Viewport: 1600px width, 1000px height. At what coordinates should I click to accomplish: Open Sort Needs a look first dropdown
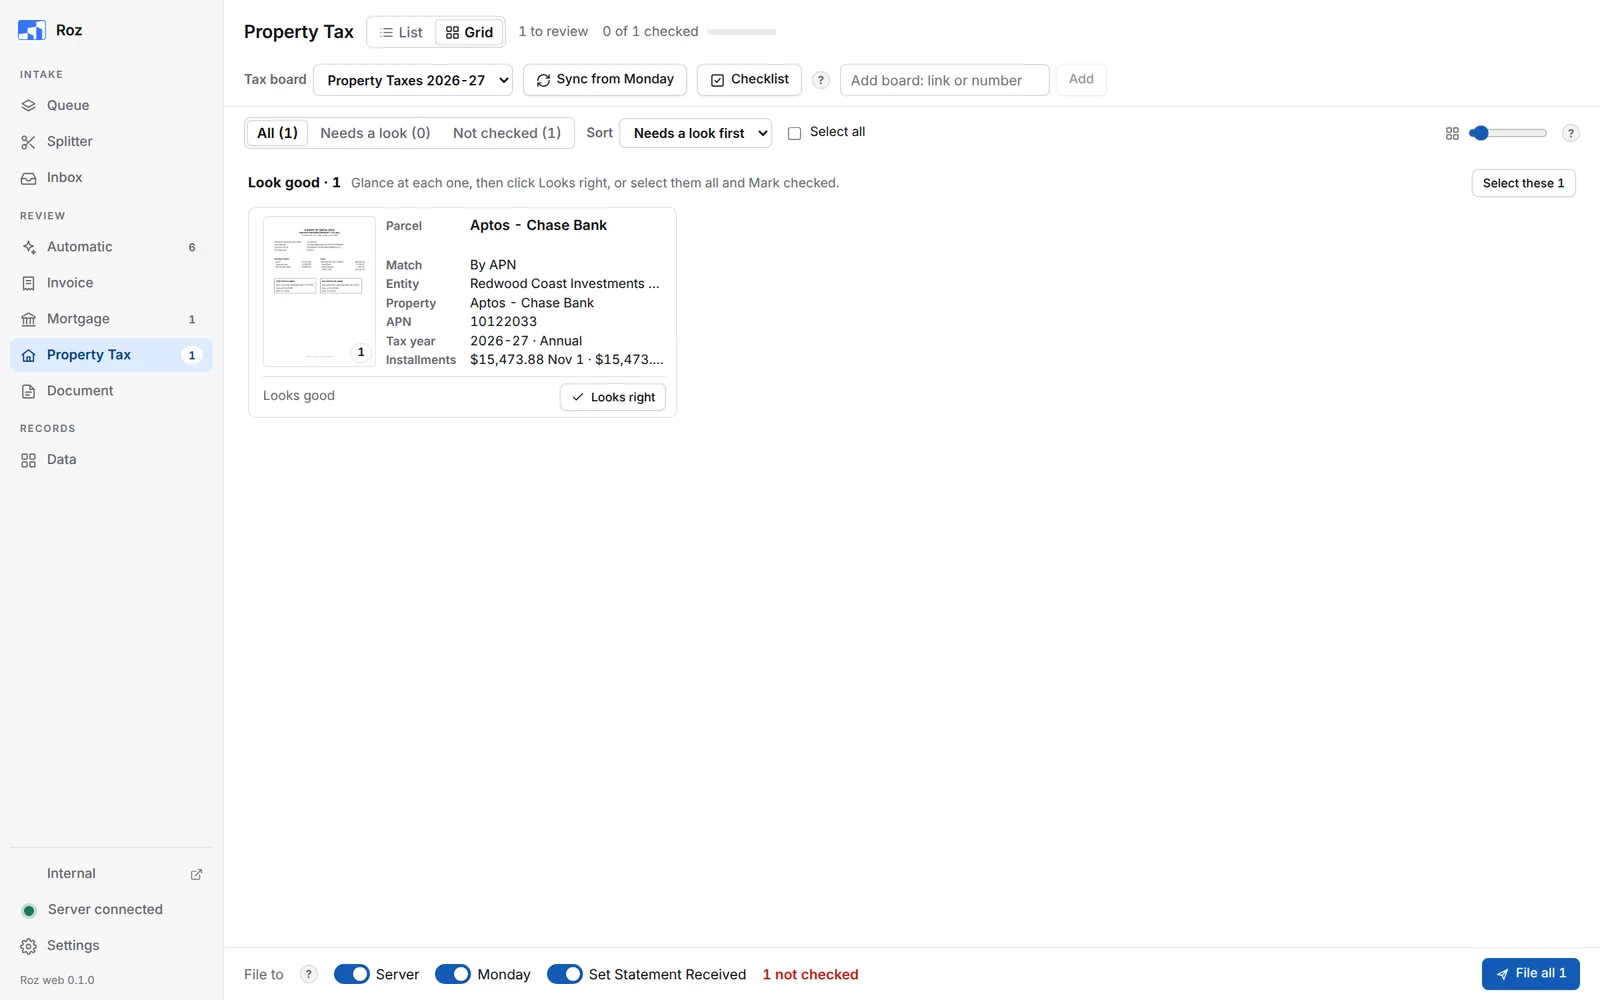tap(696, 133)
